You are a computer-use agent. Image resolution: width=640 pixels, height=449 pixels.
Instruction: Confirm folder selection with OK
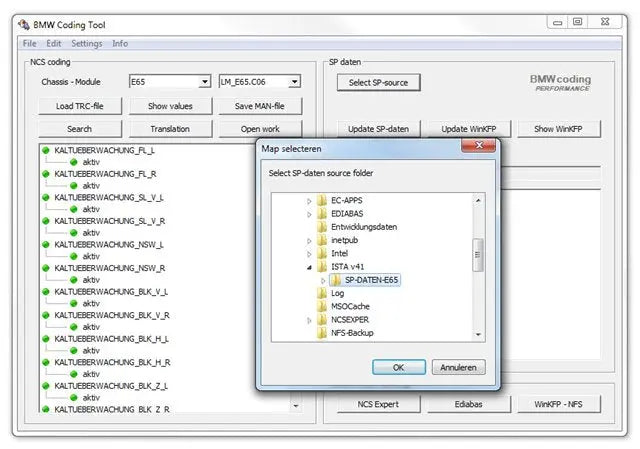pos(399,367)
